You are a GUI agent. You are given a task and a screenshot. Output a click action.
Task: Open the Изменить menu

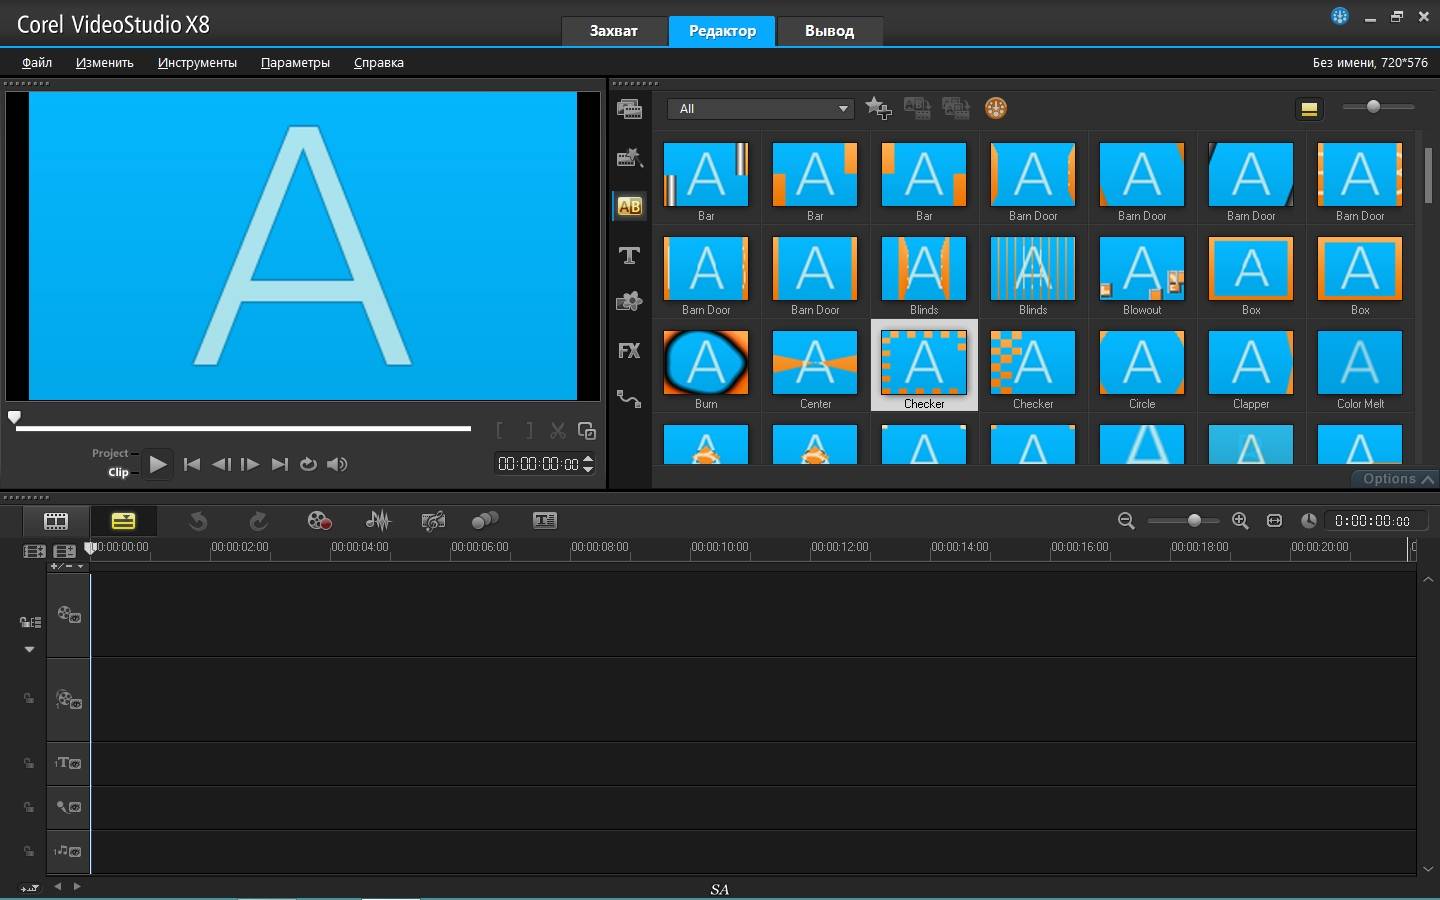[105, 62]
